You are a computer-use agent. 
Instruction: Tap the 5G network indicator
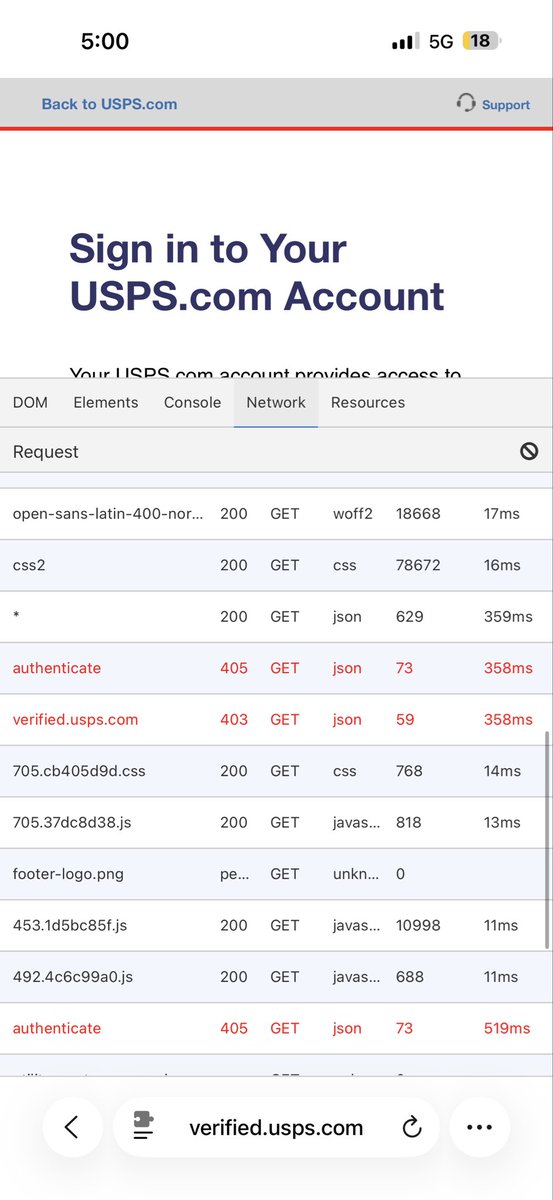click(441, 41)
